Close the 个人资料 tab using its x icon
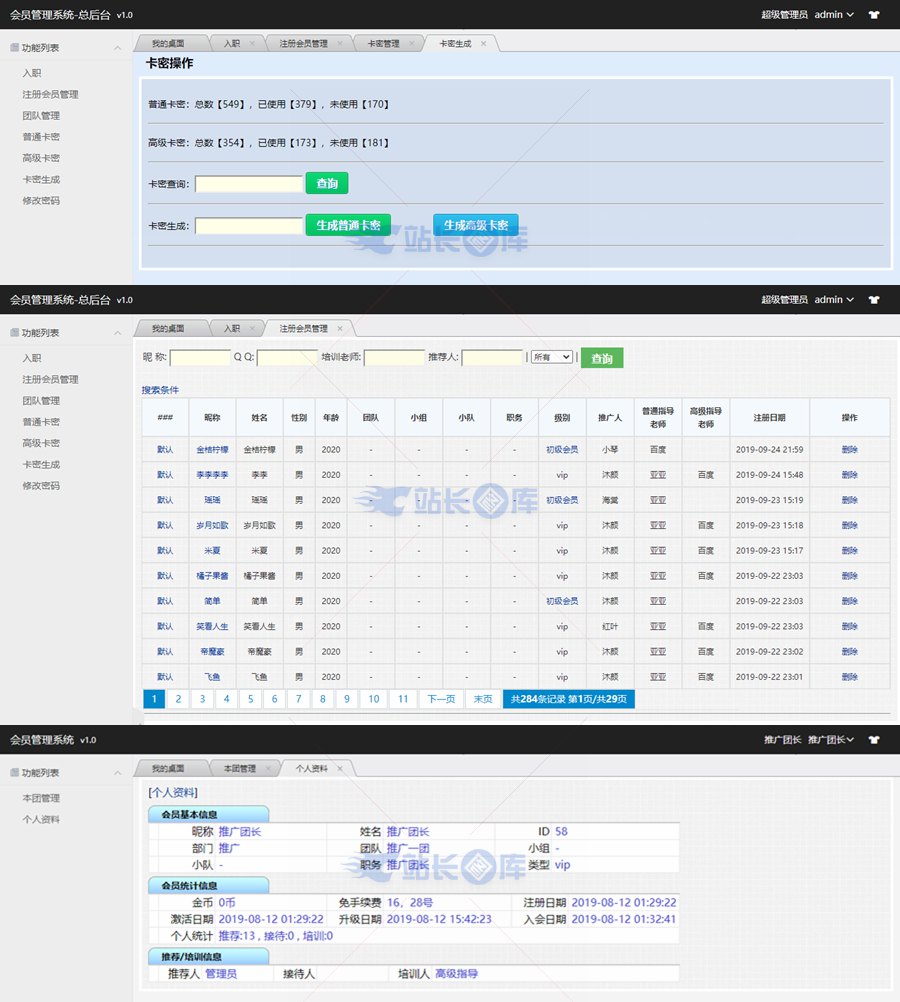900x1002 pixels. point(339,768)
